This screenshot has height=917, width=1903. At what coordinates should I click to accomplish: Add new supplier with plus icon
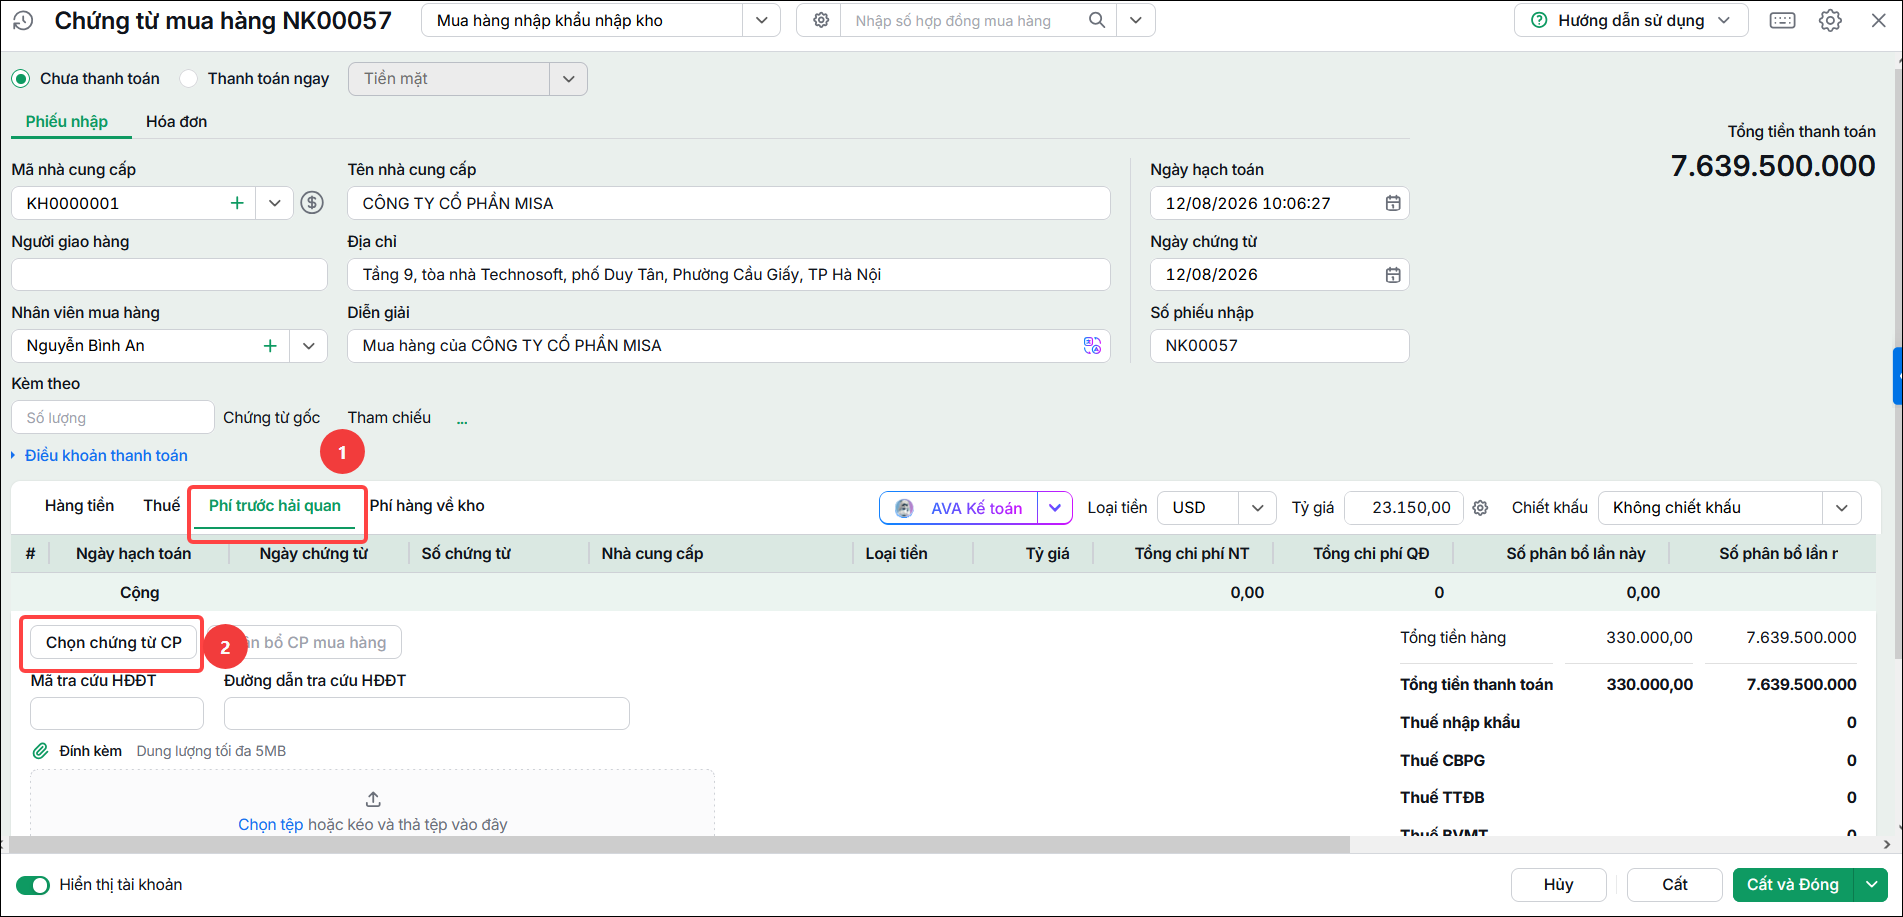point(237,203)
